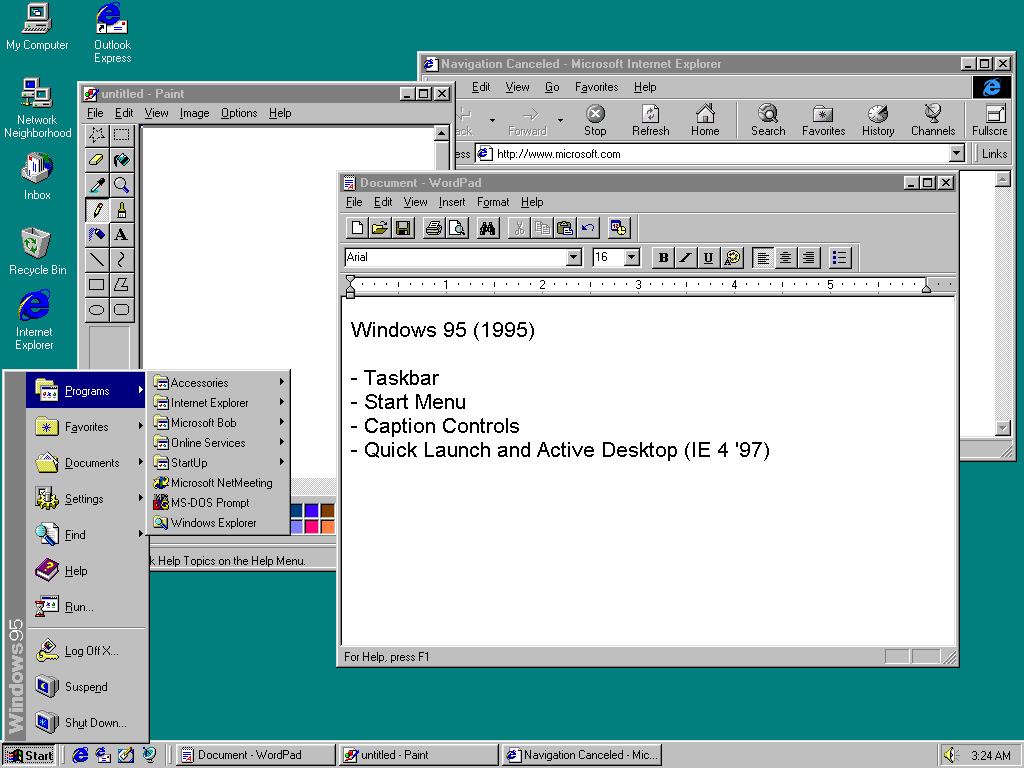Select the Fill With Color bucket tool
This screenshot has height=768, width=1024.
click(x=121, y=160)
